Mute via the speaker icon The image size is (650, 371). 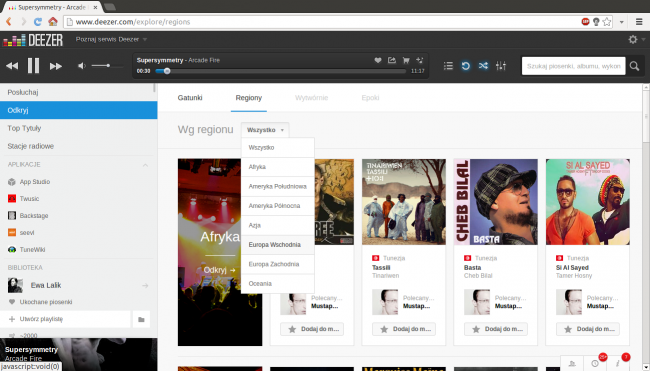[82, 66]
